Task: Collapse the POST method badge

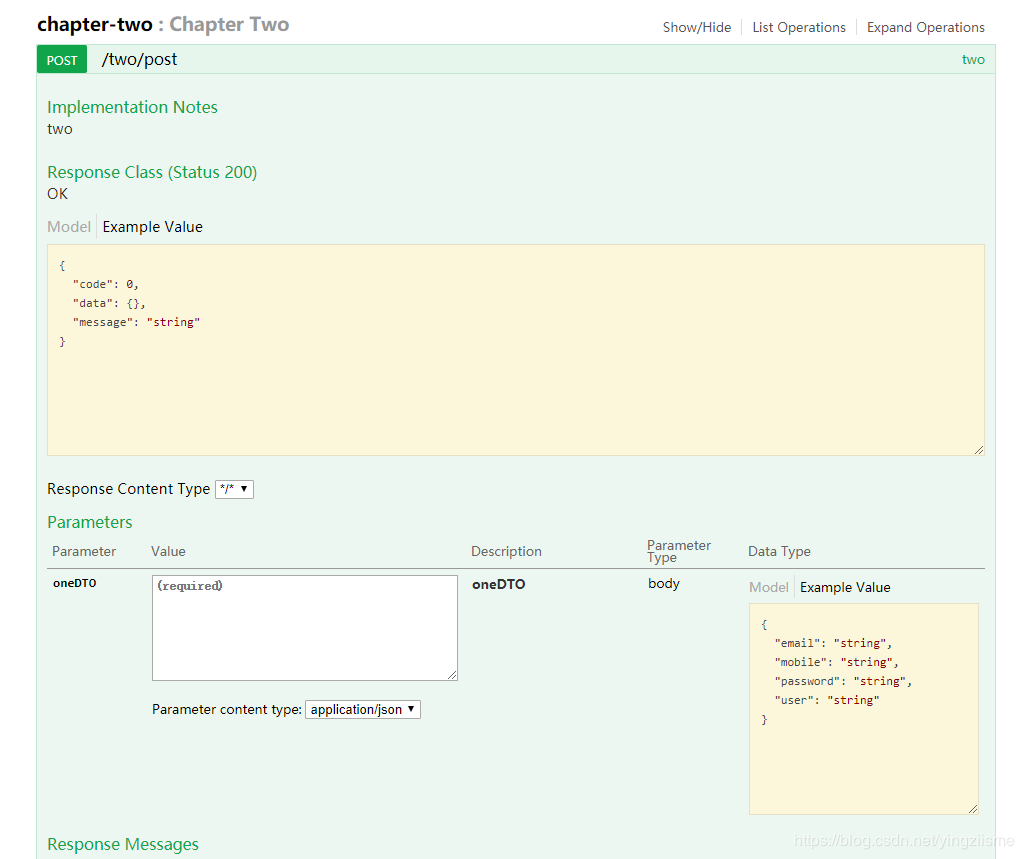Action: (x=62, y=60)
